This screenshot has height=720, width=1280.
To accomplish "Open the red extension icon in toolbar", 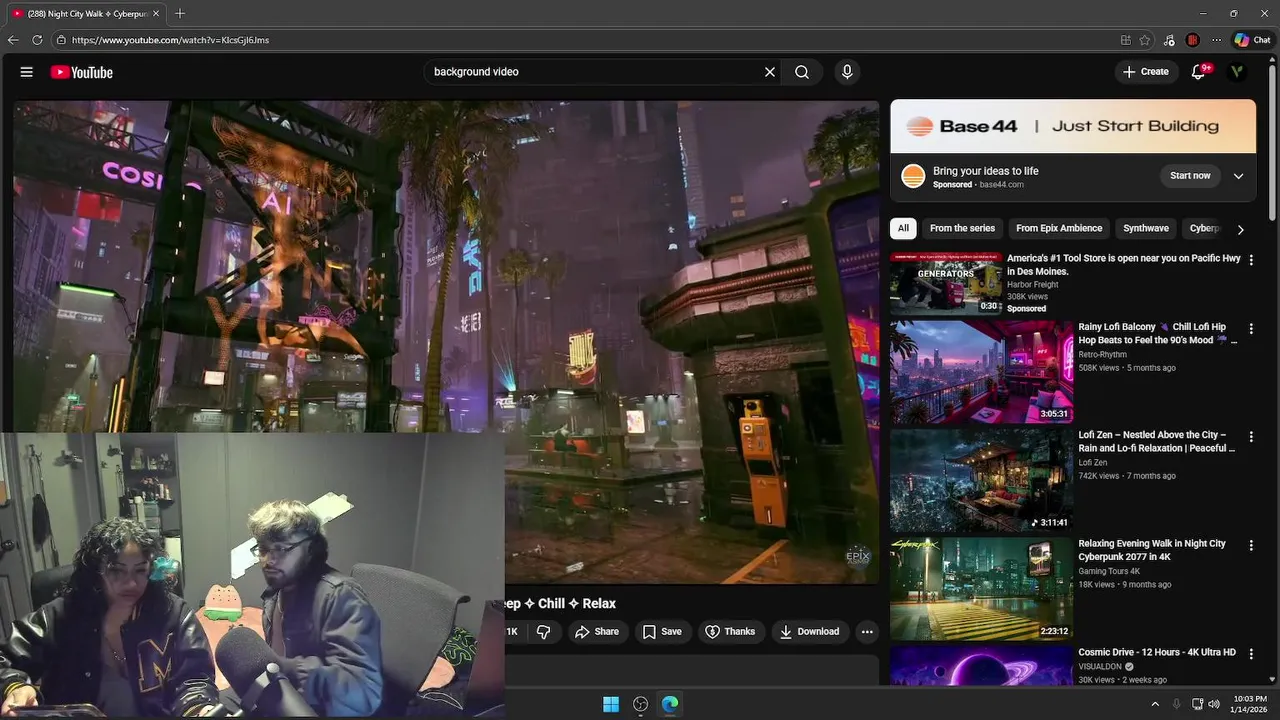I will point(1192,40).
